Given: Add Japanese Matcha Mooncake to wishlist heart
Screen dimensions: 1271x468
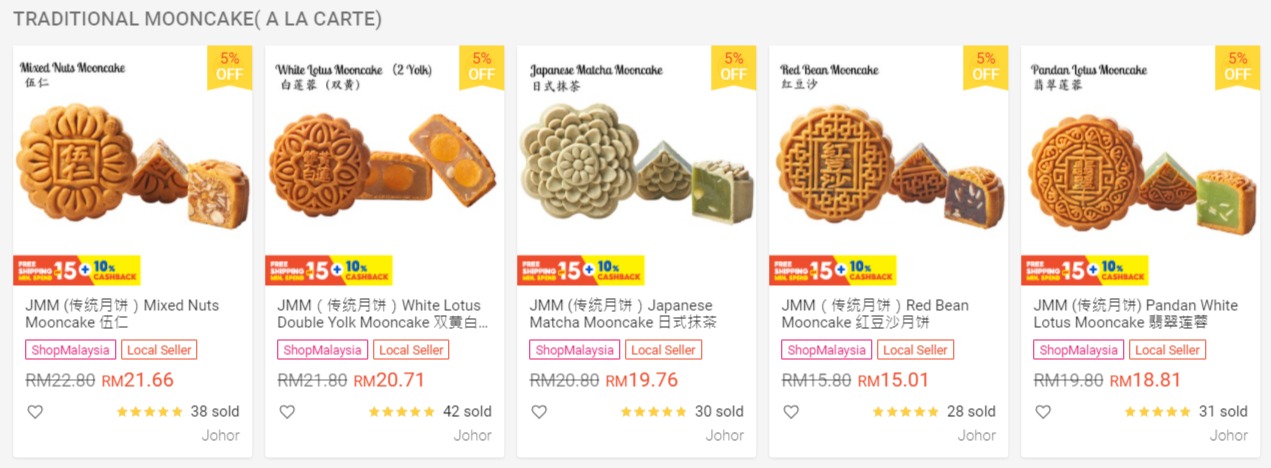Looking at the screenshot, I should coord(539,412).
